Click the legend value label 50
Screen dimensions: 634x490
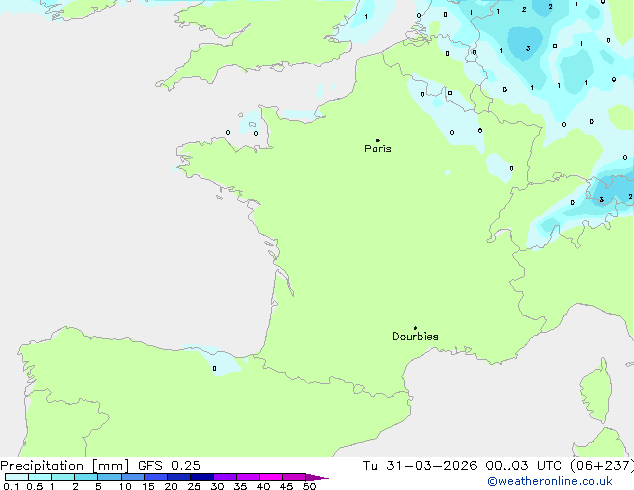[x=309, y=486]
